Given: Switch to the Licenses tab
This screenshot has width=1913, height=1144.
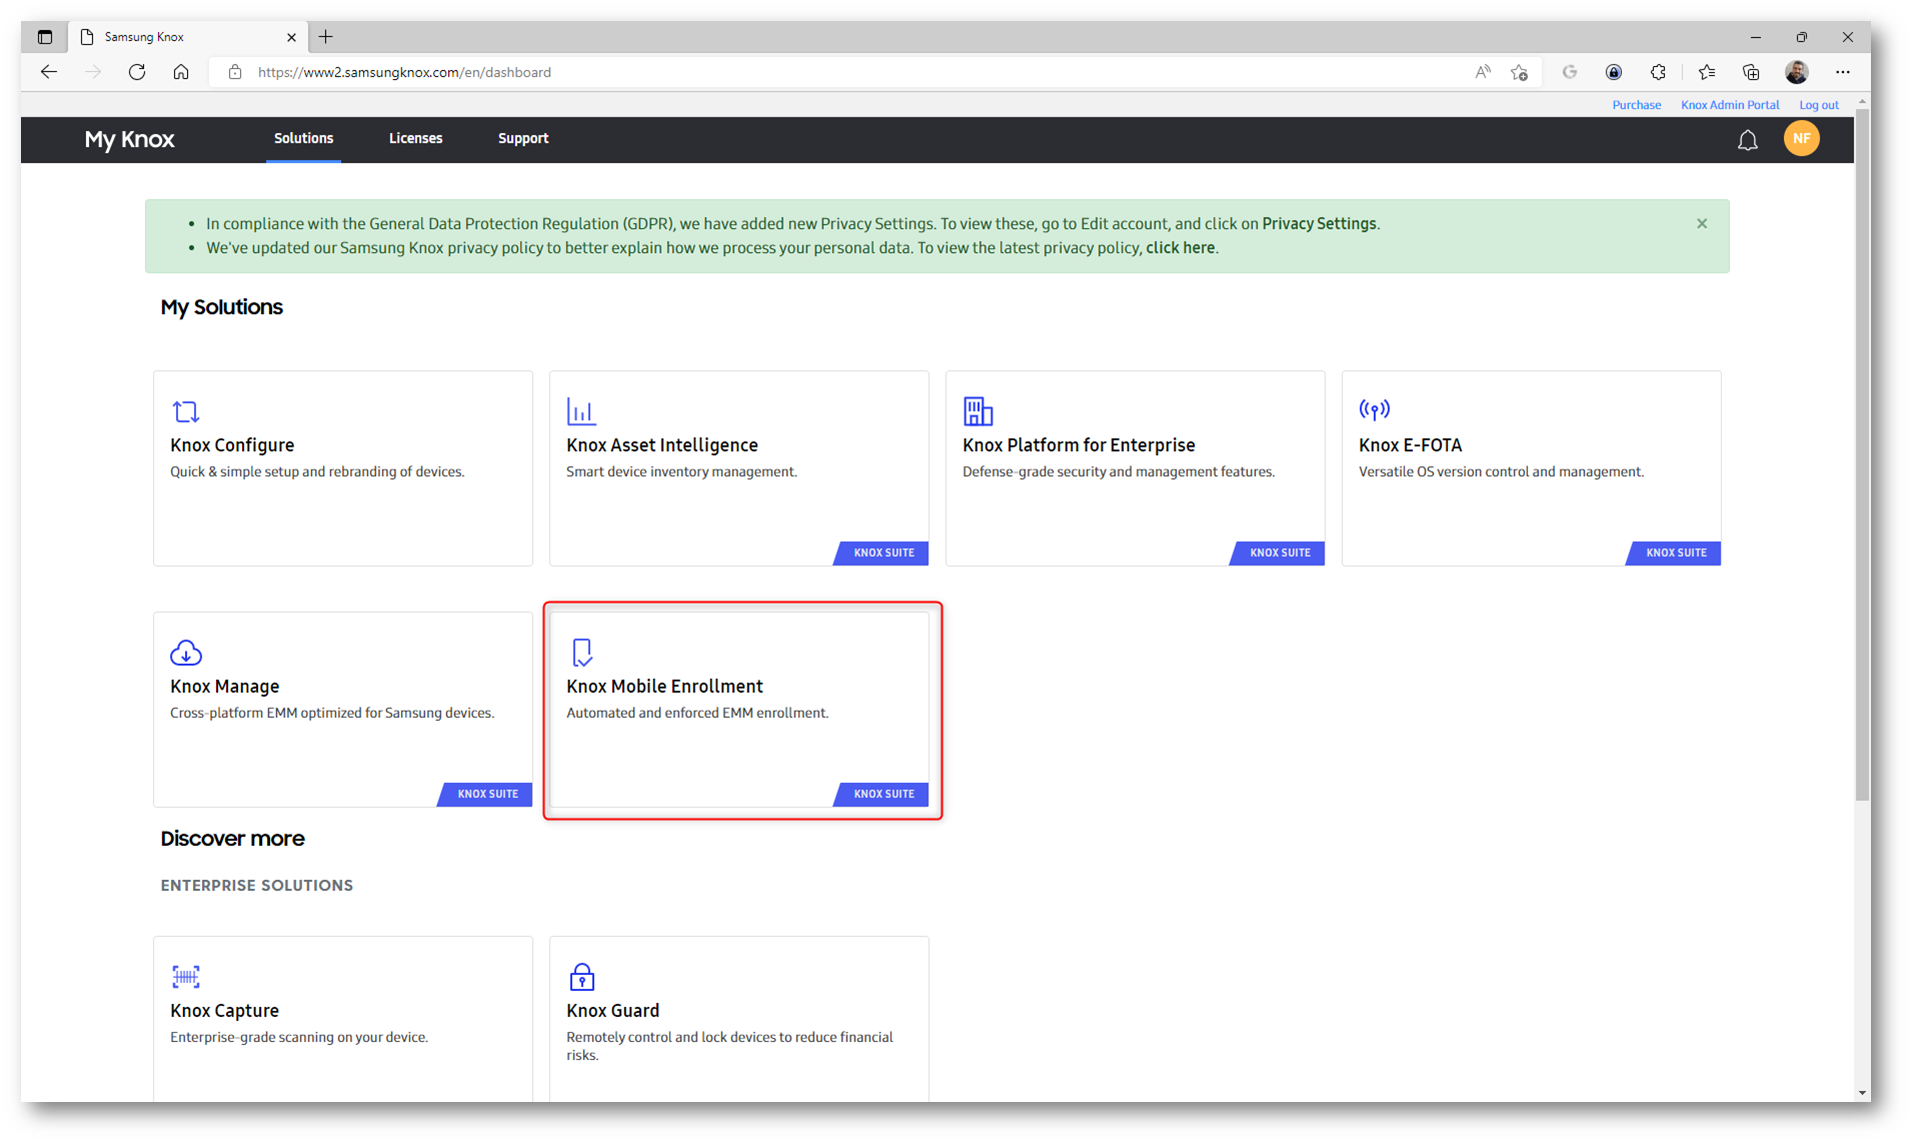Looking at the screenshot, I should point(415,138).
